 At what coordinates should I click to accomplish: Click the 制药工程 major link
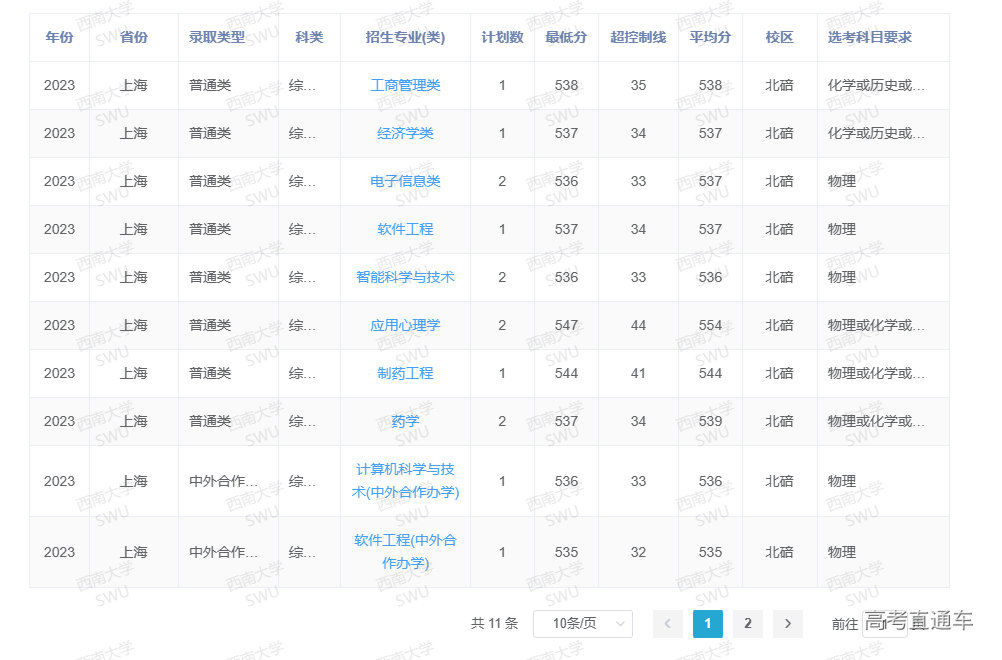405,374
